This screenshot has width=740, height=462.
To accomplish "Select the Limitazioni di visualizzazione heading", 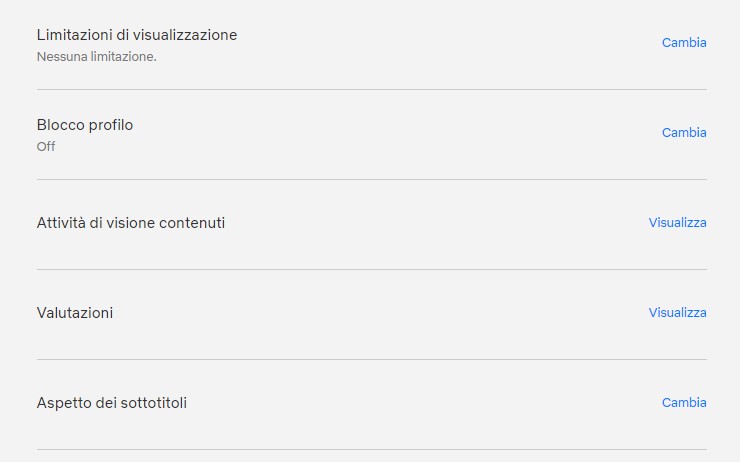I will pyautogui.click(x=137, y=35).
